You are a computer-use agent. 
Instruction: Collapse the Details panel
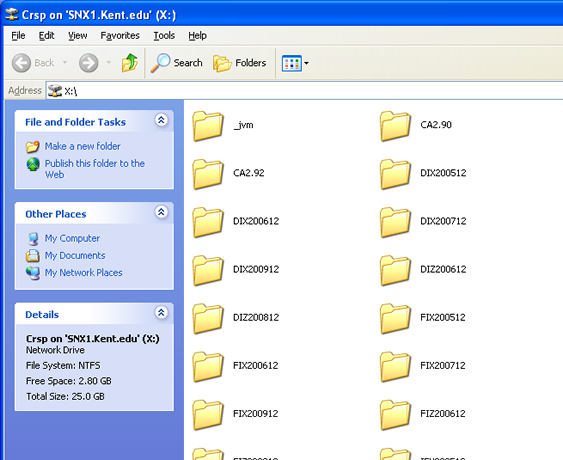tap(161, 312)
